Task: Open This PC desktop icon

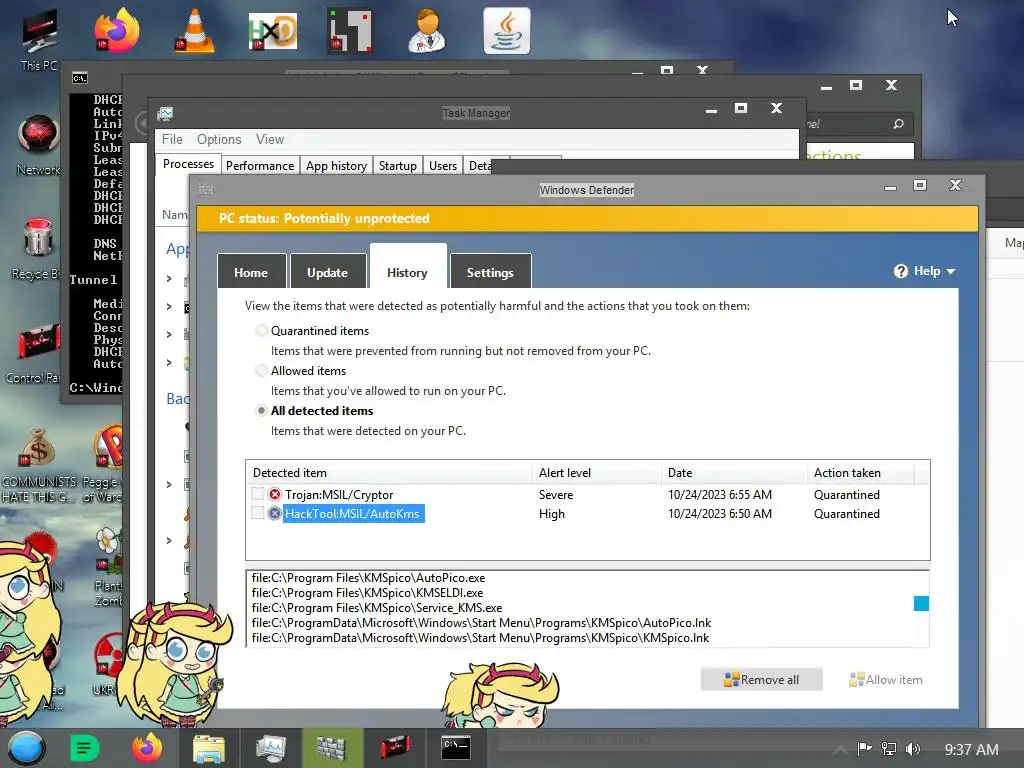Action: [39, 40]
